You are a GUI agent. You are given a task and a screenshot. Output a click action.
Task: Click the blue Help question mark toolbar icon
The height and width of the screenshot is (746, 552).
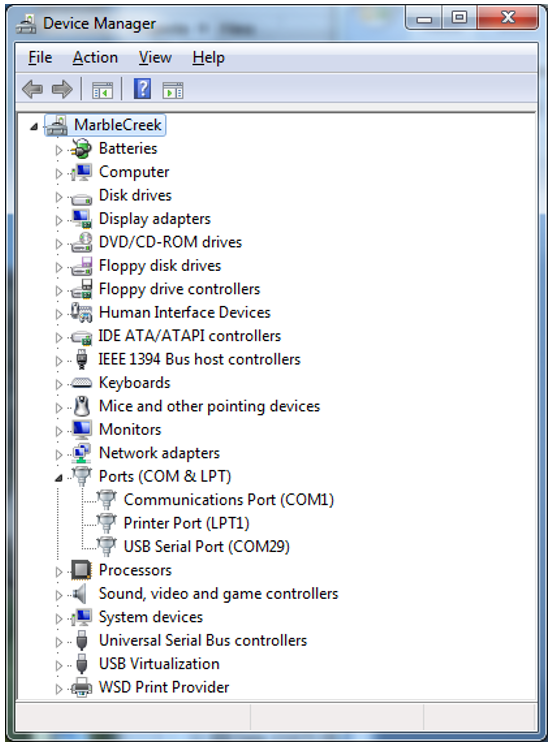pyautogui.click(x=142, y=88)
